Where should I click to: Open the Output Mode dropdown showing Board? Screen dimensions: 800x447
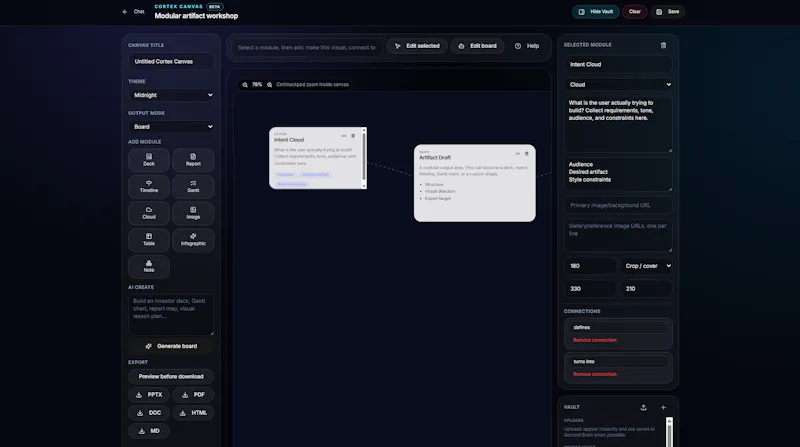tap(171, 127)
